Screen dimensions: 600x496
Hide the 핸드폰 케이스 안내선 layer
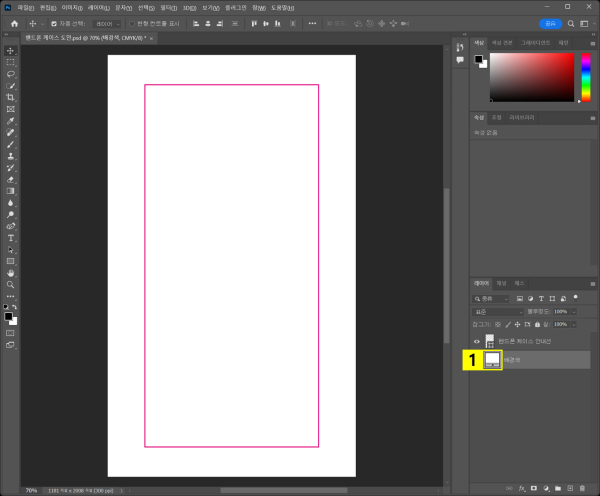477,341
